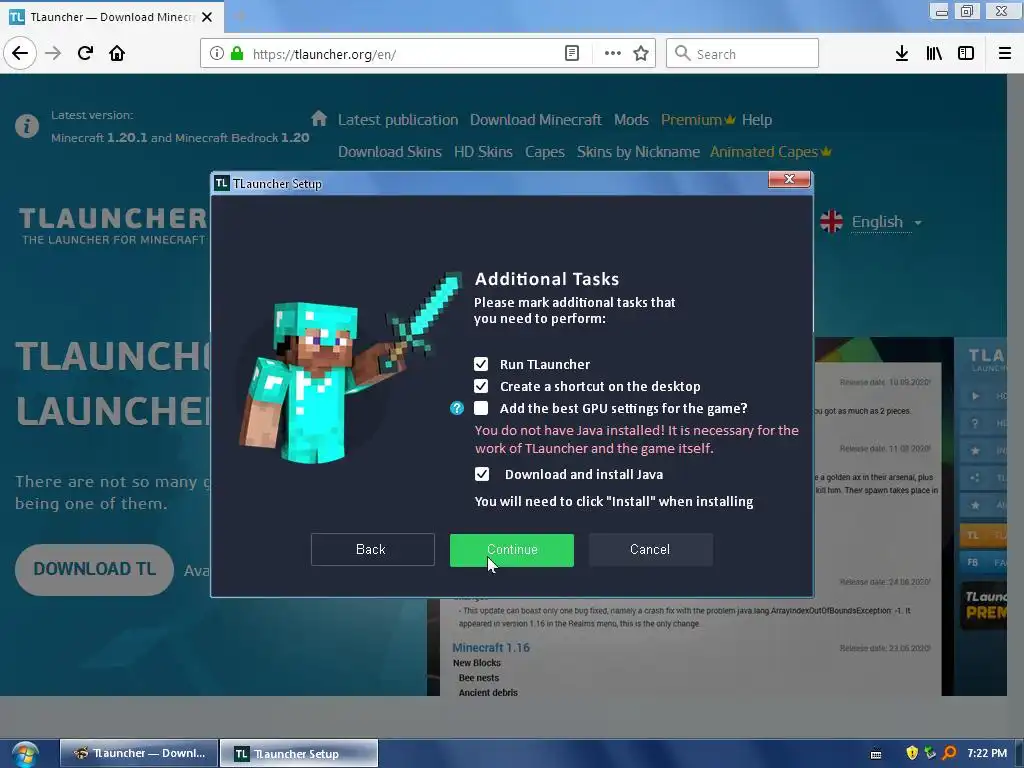Go to the browser home page icon

(x=117, y=54)
